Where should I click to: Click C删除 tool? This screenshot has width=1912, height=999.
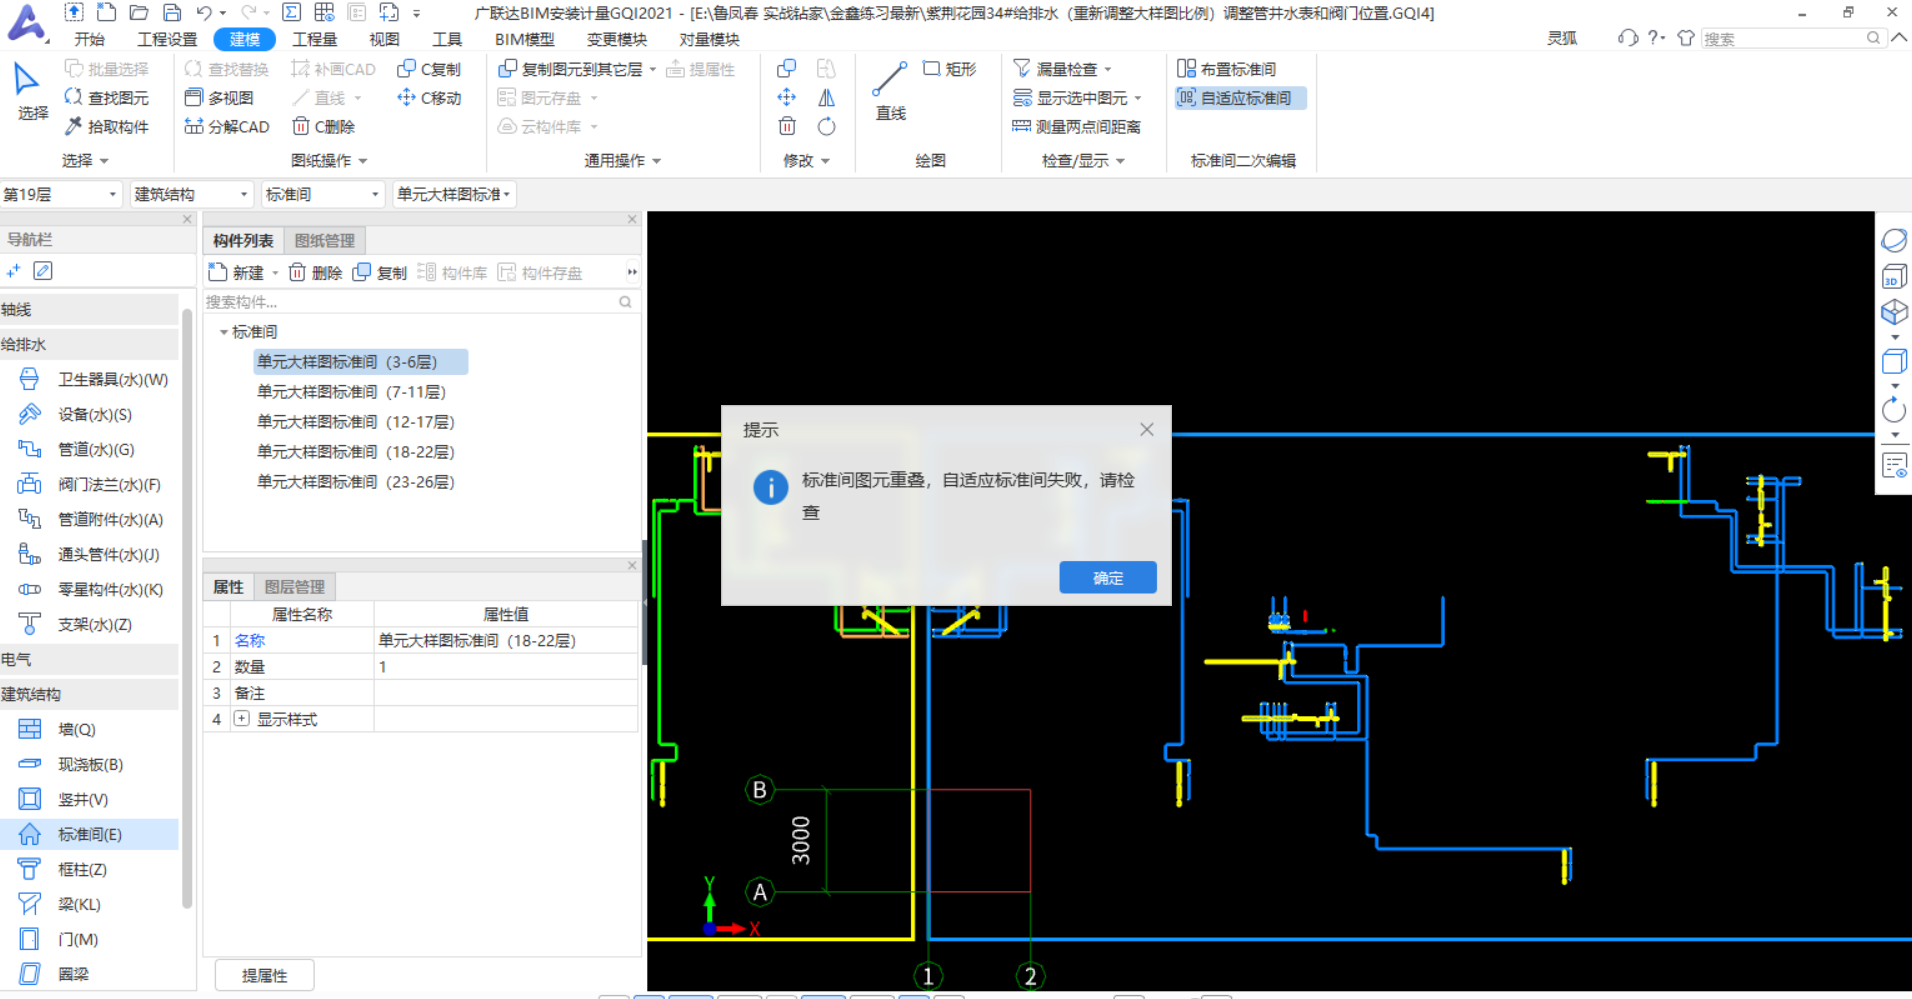point(324,127)
